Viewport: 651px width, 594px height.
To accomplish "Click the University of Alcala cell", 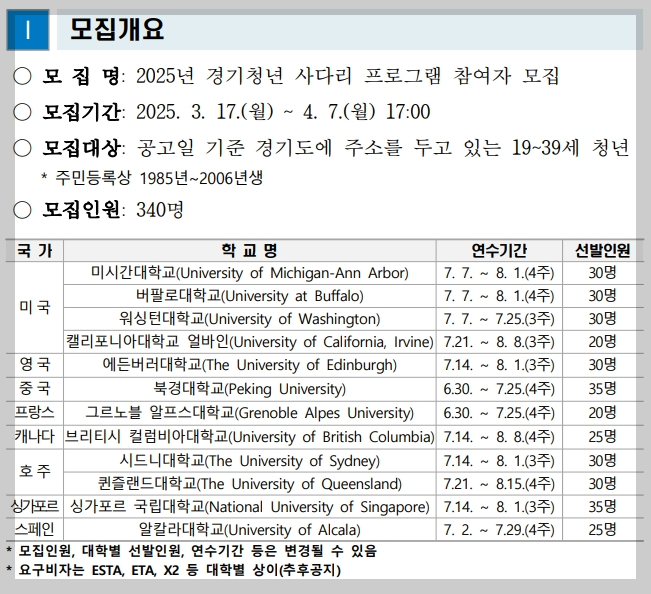I will pyautogui.click(x=250, y=530).
